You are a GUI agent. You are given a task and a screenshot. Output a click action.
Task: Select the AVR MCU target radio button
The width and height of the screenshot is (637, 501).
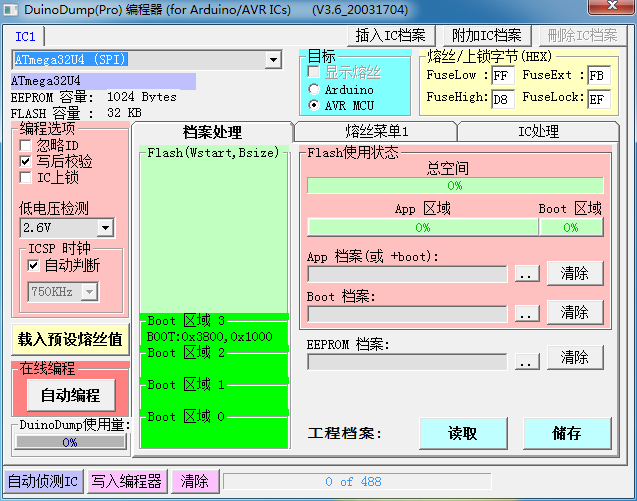pos(314,105)
